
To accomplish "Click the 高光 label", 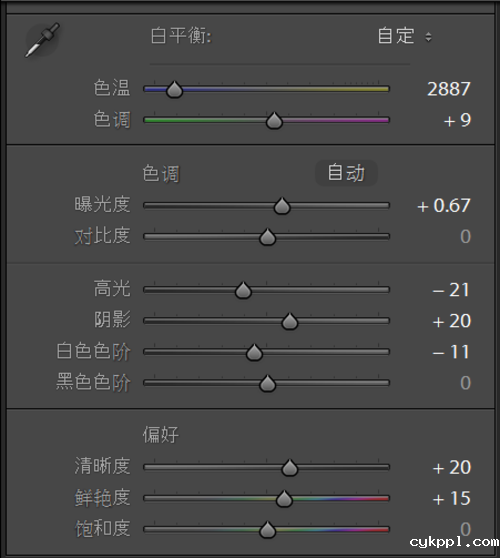I will pyautogui.click(x=112, y=289).
